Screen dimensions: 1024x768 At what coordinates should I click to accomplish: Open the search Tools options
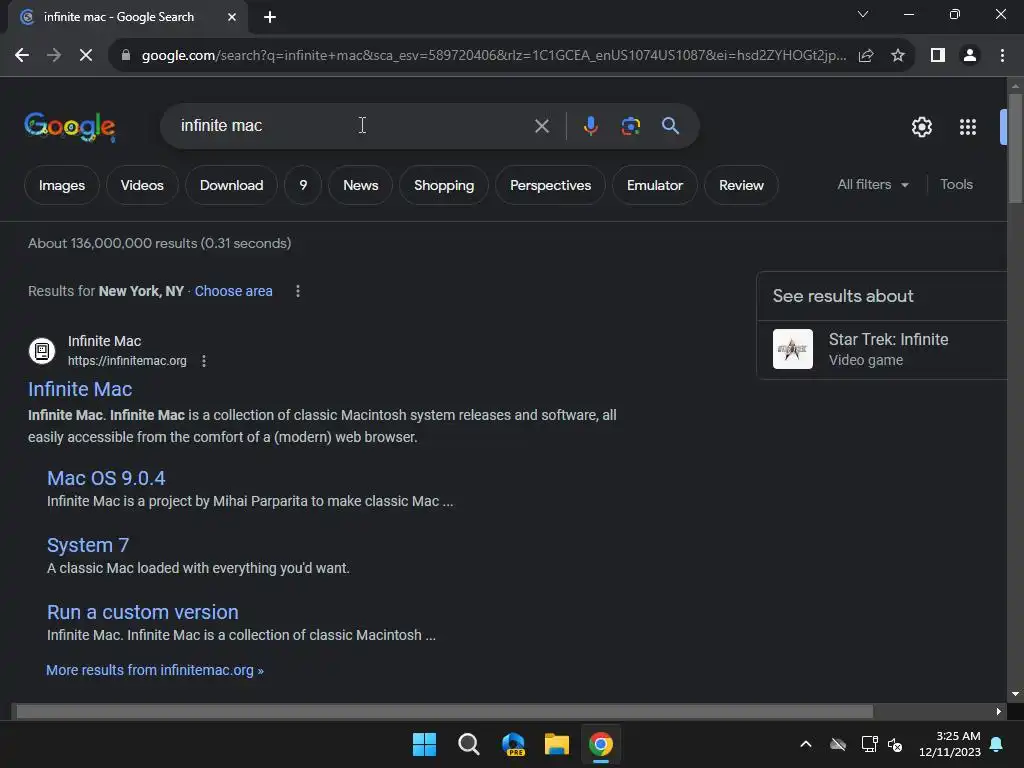click(x=956, y=185)
